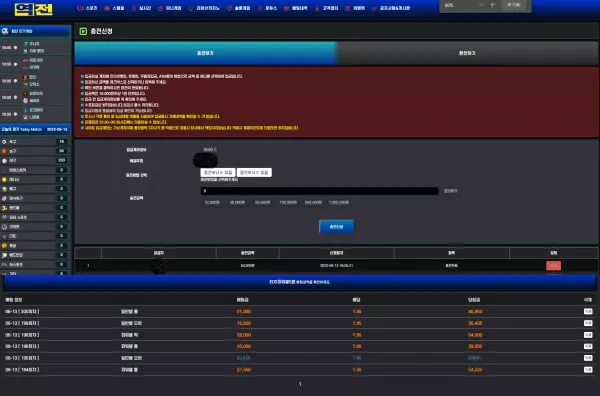
Task: Choose the first 충전보너스 받음 option
Action: 218,173
